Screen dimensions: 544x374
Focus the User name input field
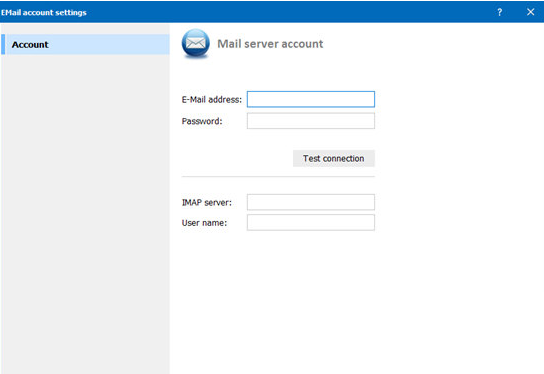pyautogui.click(x=311, y=222)
